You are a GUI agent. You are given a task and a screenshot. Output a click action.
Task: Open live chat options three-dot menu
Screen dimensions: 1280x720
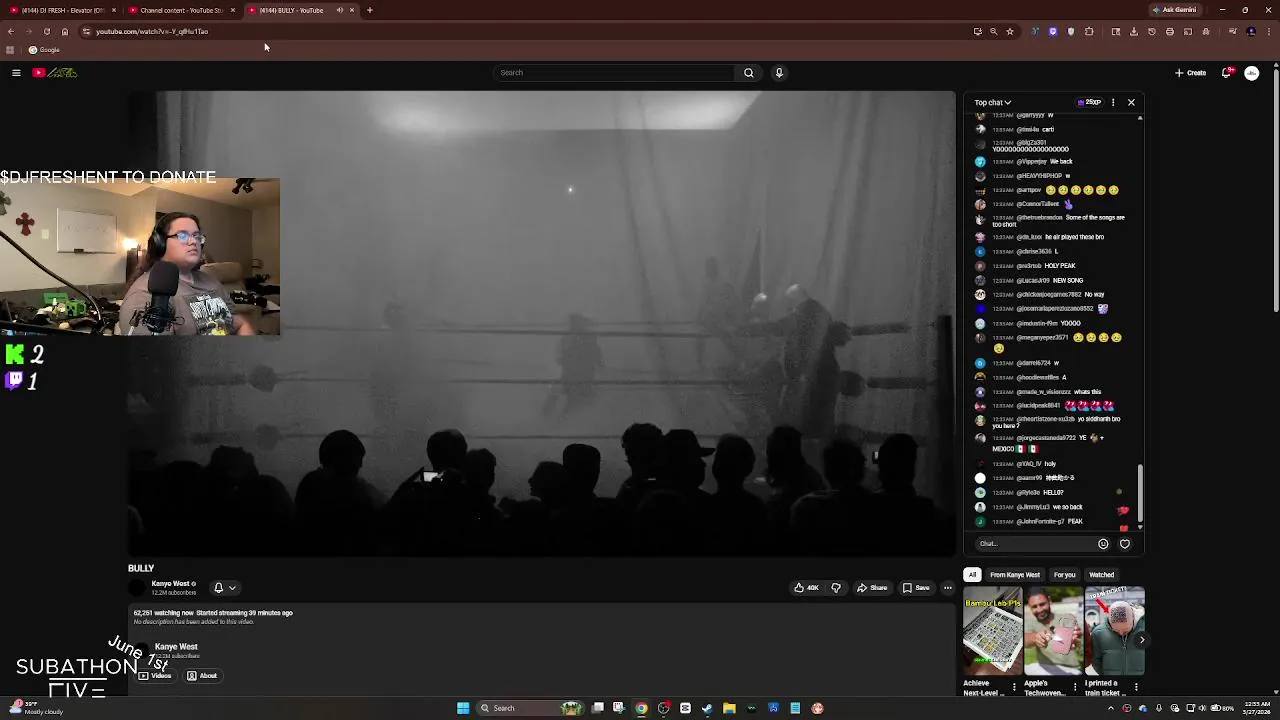[x=1113, y=102]
